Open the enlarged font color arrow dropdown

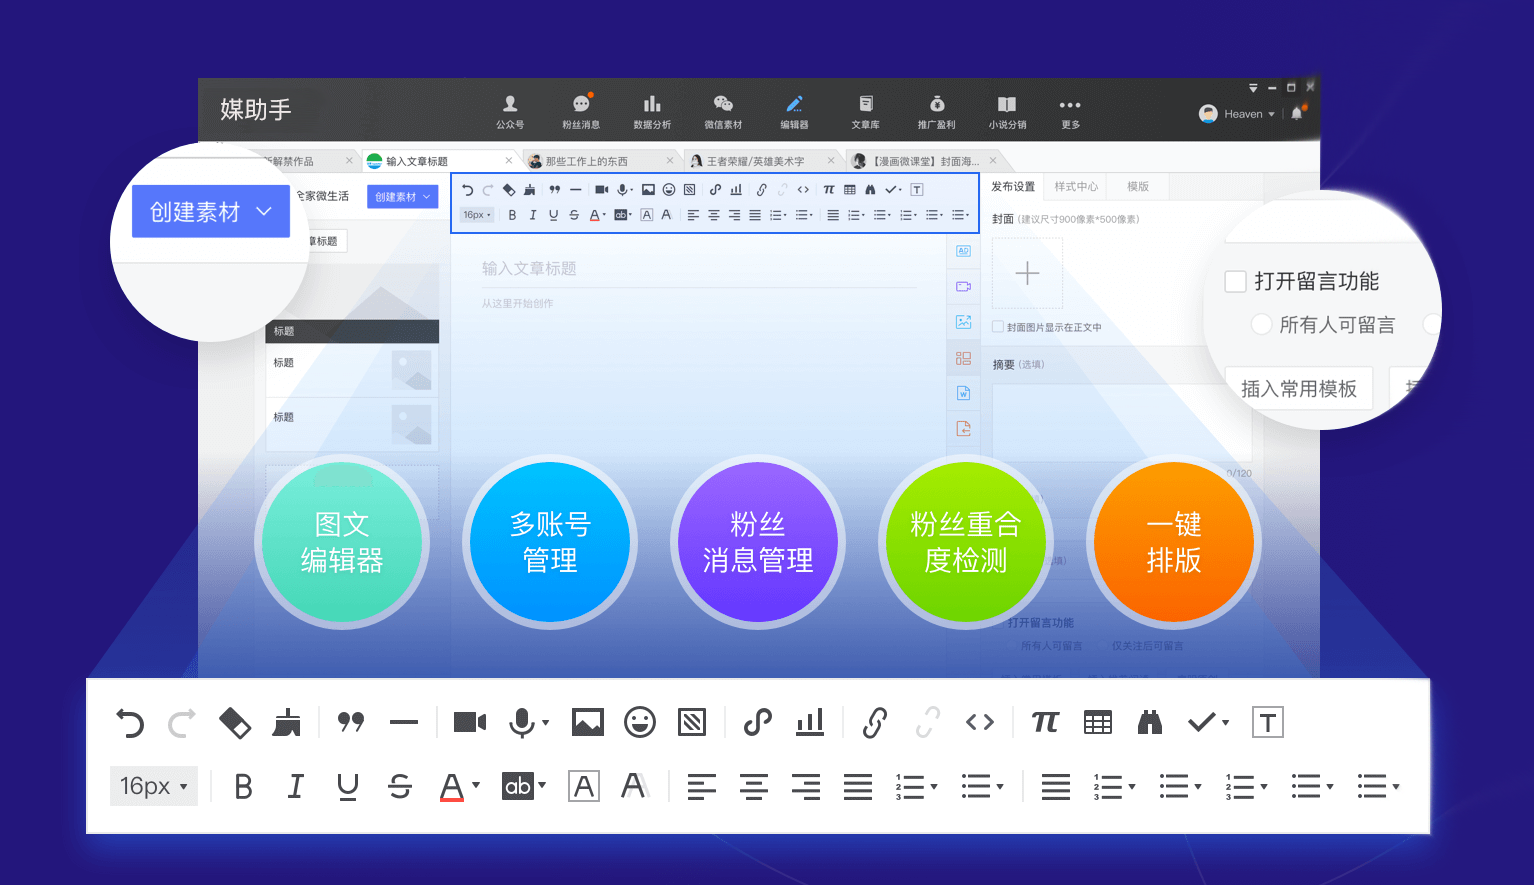pos(476,786)
